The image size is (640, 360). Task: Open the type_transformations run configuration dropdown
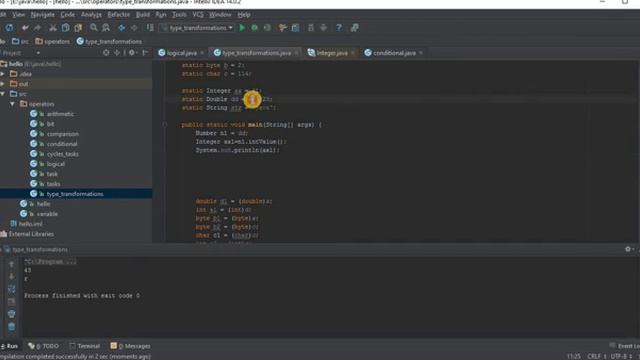tap(197, 28)
